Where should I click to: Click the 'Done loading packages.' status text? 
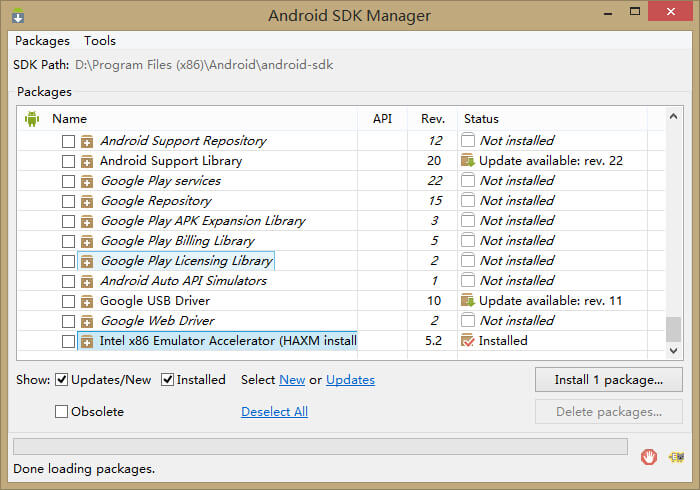[84, 469]
